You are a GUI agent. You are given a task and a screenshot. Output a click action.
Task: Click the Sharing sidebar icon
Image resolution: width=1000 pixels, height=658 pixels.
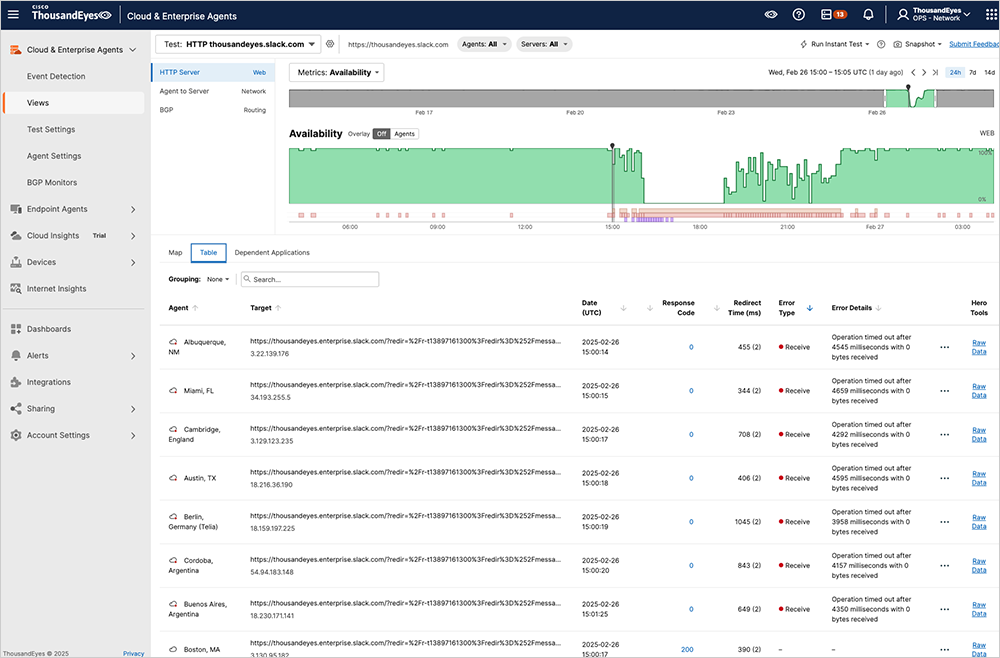16,409
